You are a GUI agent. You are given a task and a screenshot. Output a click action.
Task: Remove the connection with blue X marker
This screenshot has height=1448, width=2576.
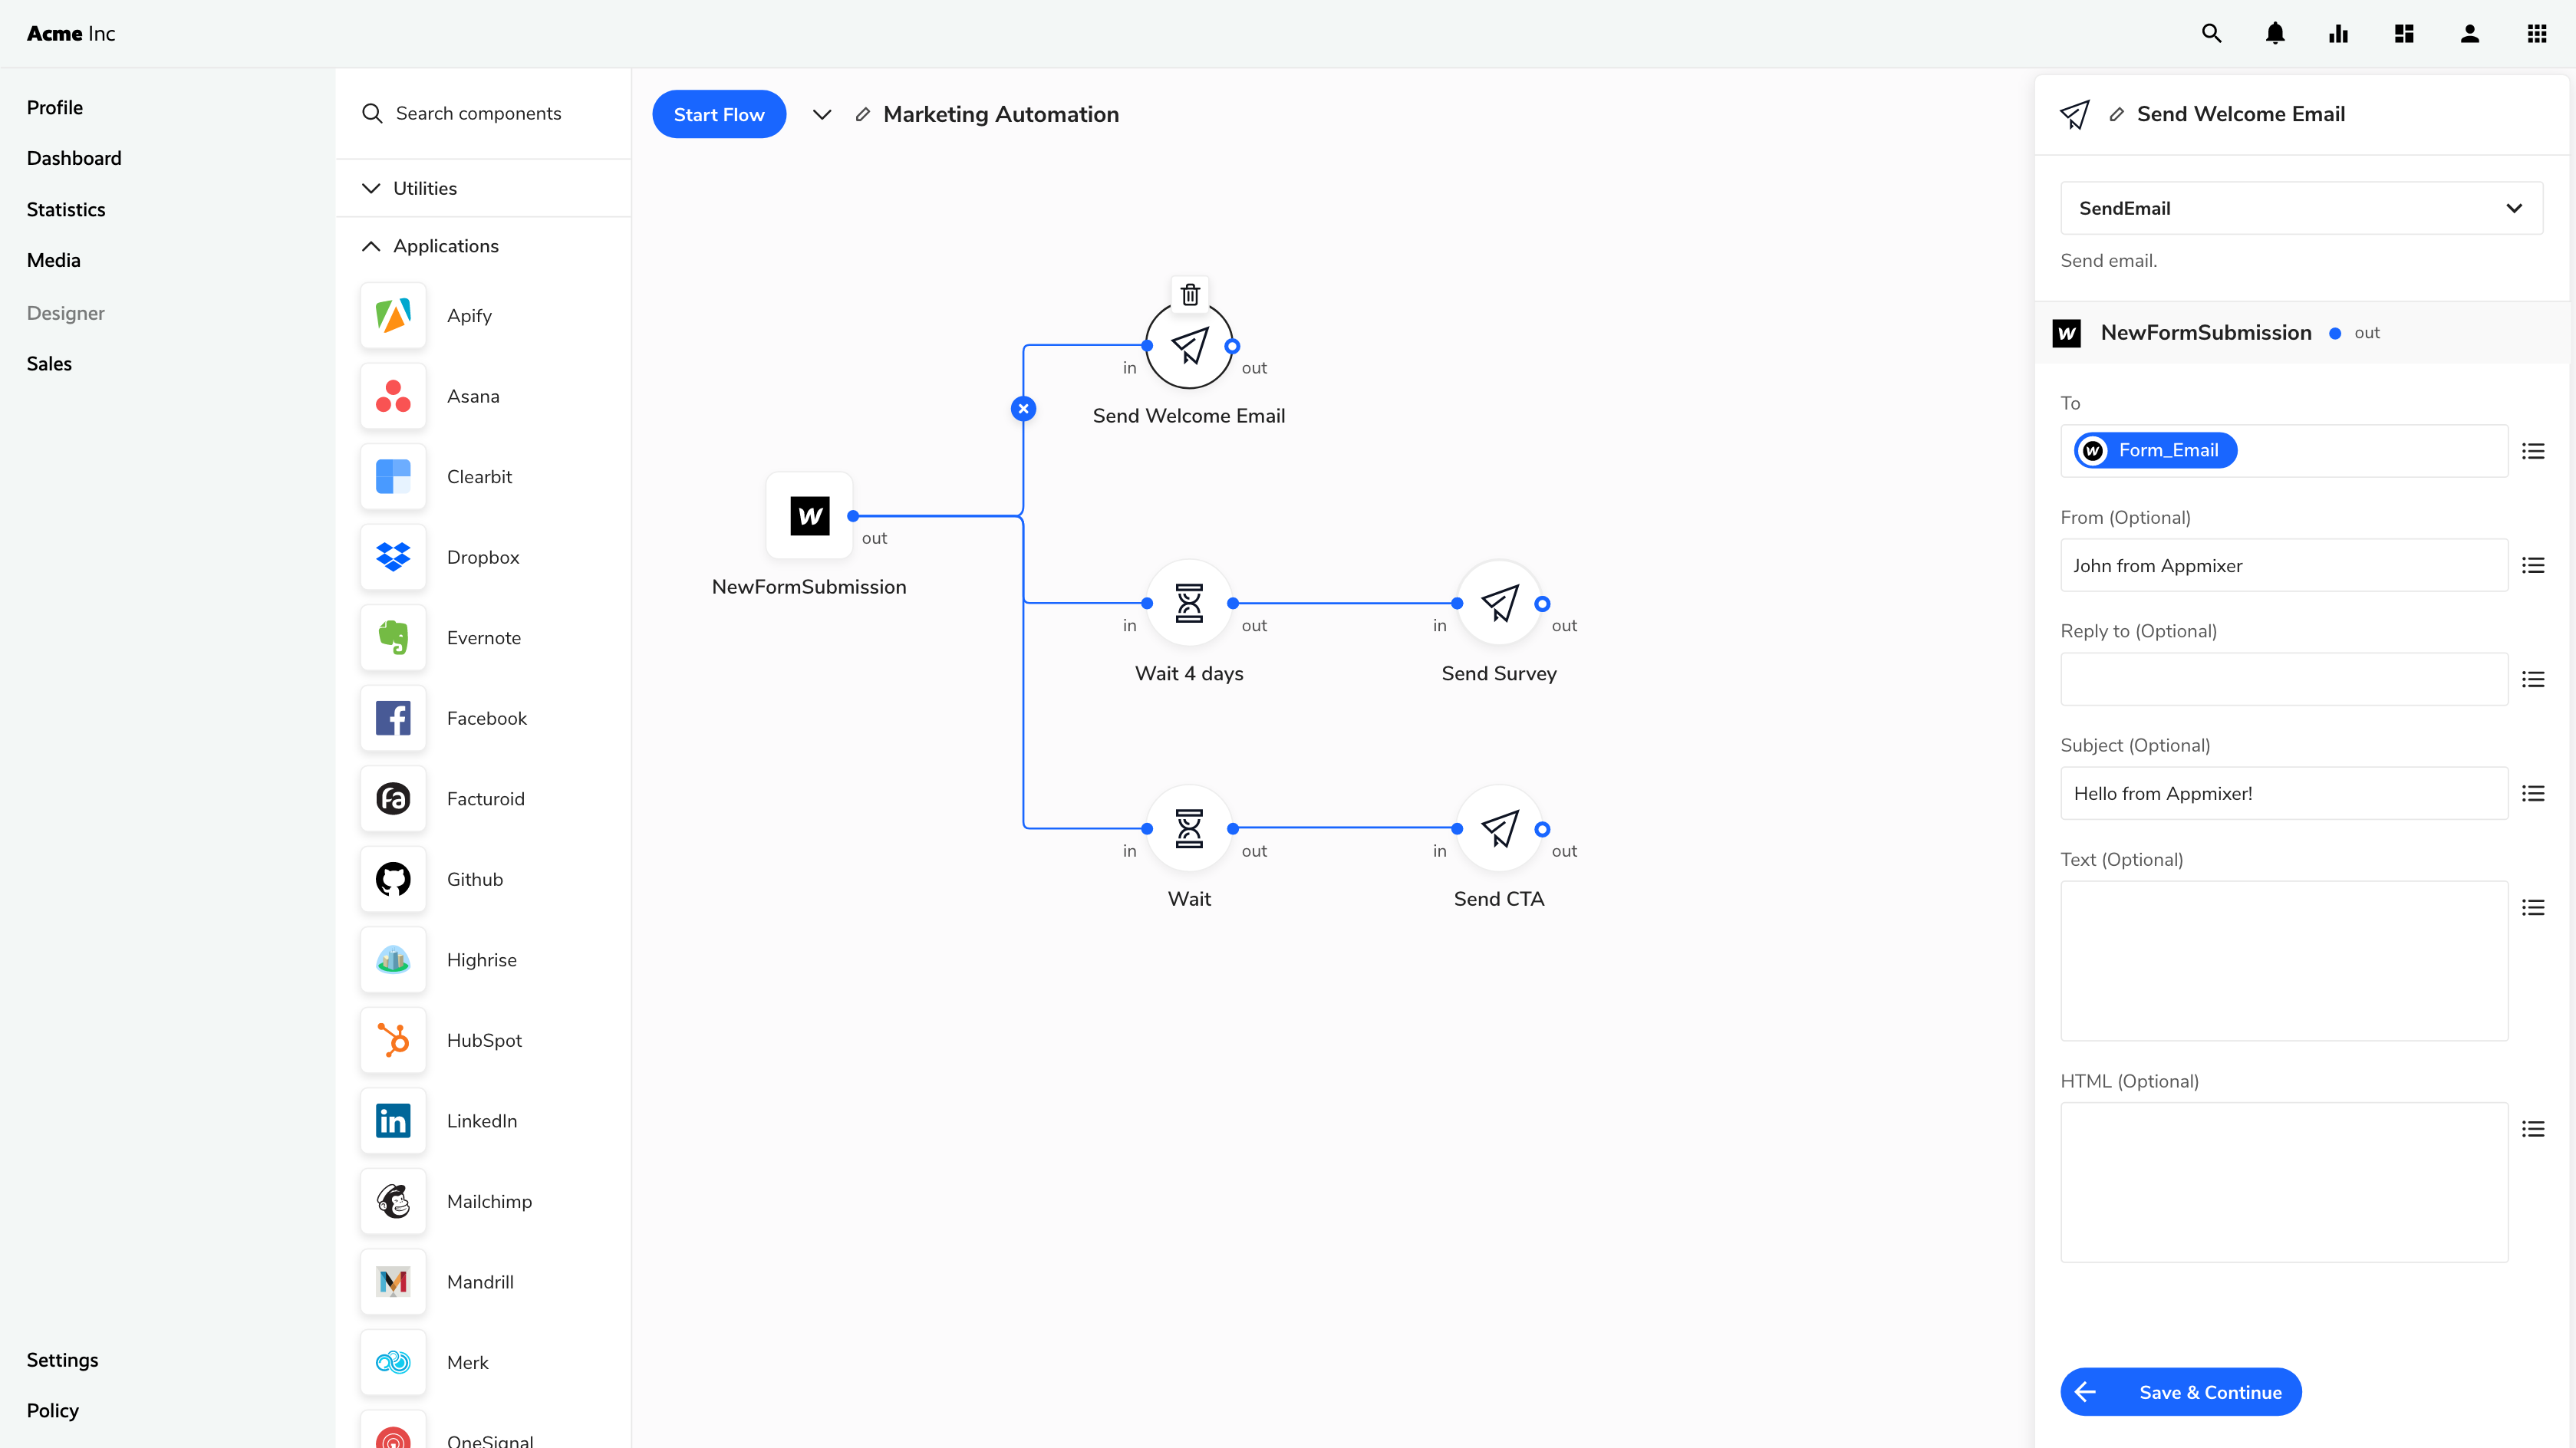(x=1023, y=408)
